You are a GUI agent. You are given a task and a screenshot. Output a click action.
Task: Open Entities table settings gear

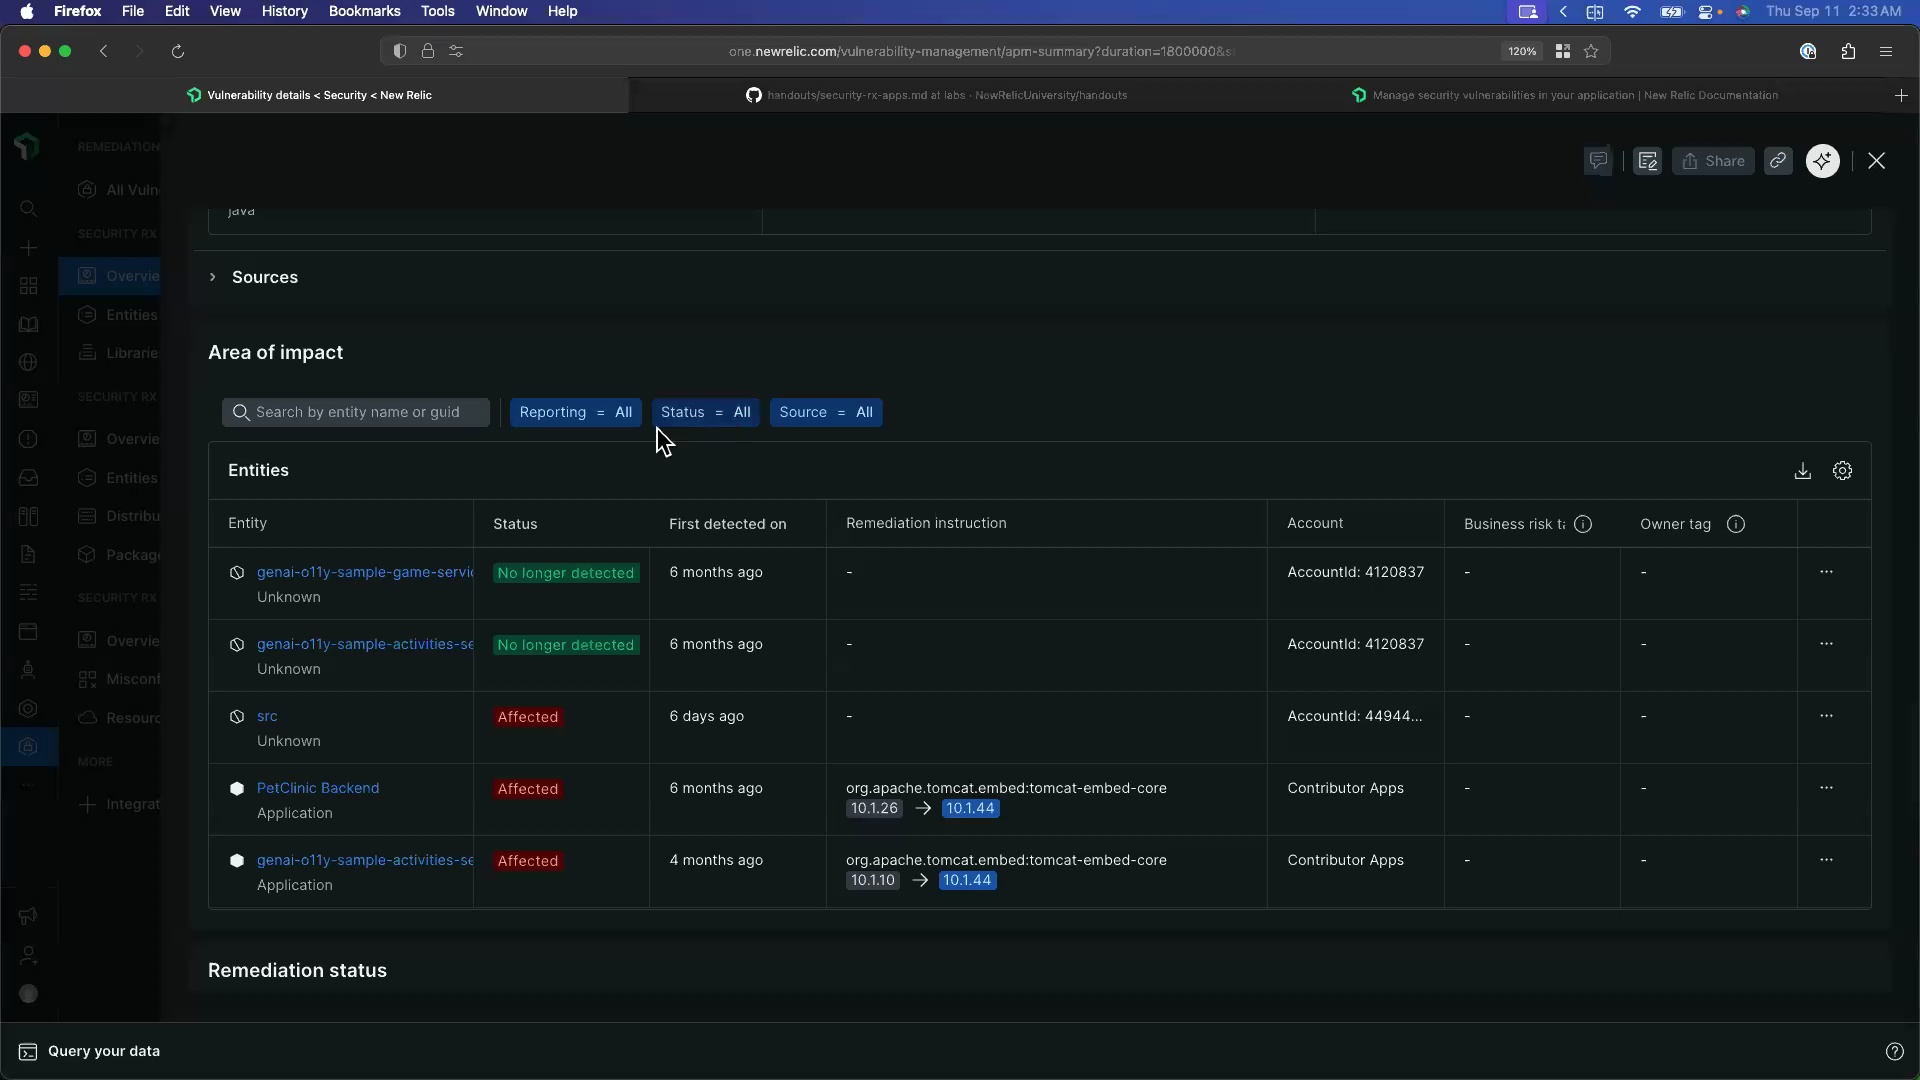click(1842, 471)
